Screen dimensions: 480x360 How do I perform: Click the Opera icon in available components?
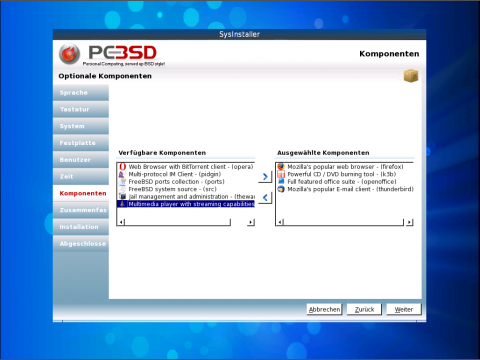click(123, 166)
